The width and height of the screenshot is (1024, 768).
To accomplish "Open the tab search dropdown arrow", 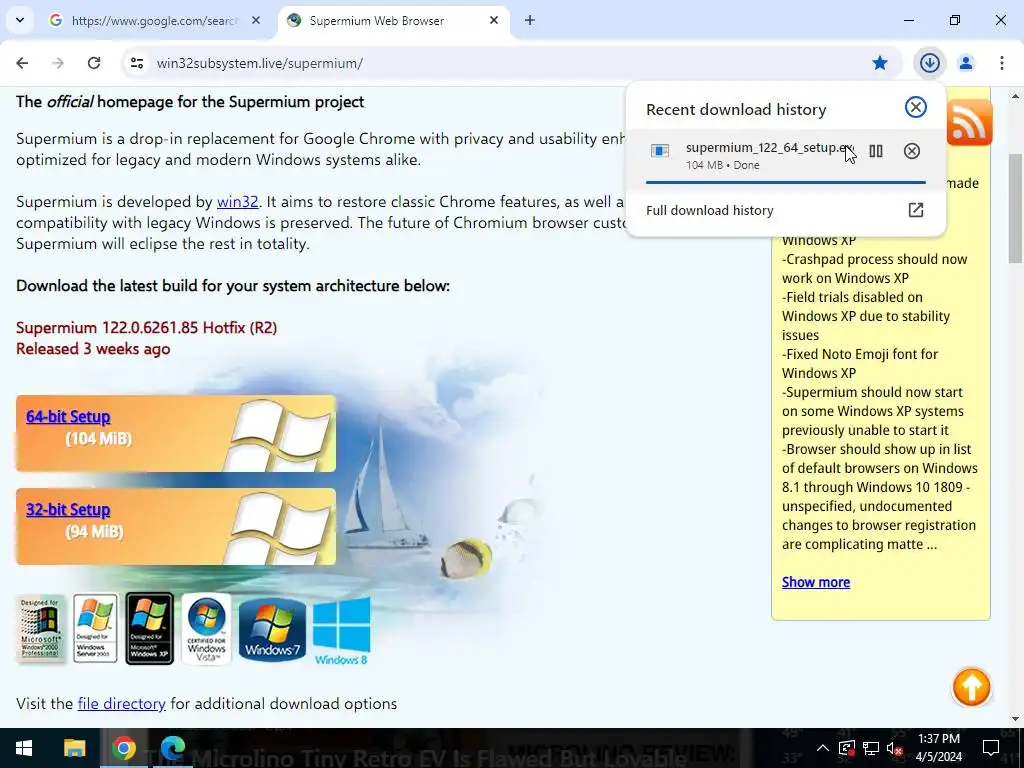I will point(20,20).
